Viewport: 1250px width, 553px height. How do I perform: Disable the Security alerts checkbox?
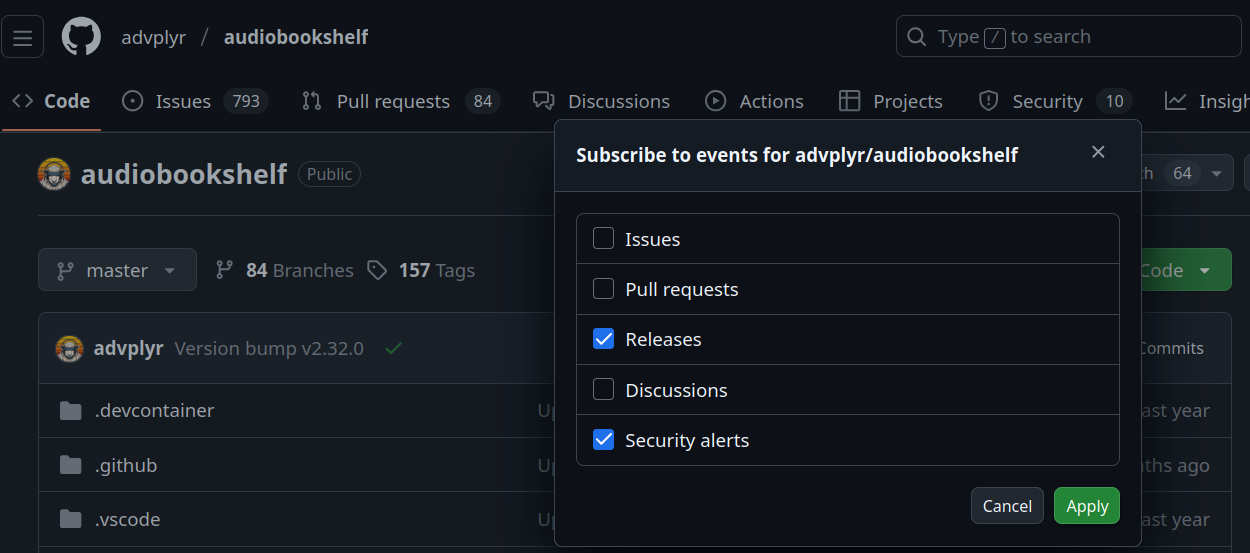603,440
